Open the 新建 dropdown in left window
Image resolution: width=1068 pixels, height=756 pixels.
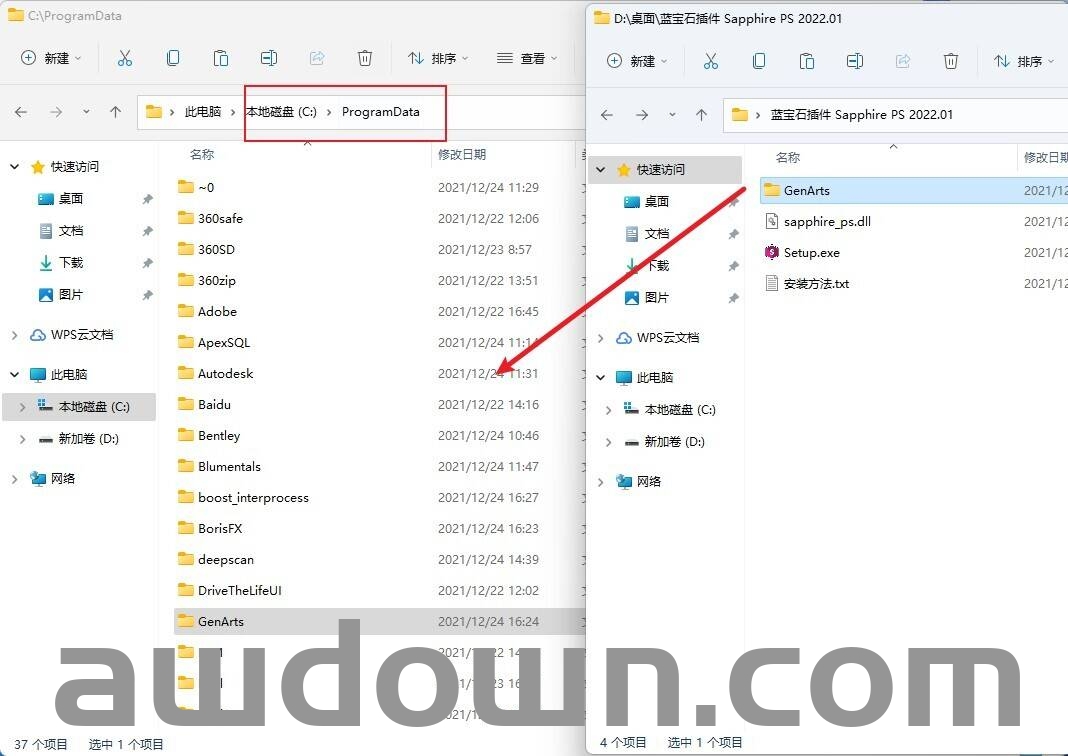52,58
